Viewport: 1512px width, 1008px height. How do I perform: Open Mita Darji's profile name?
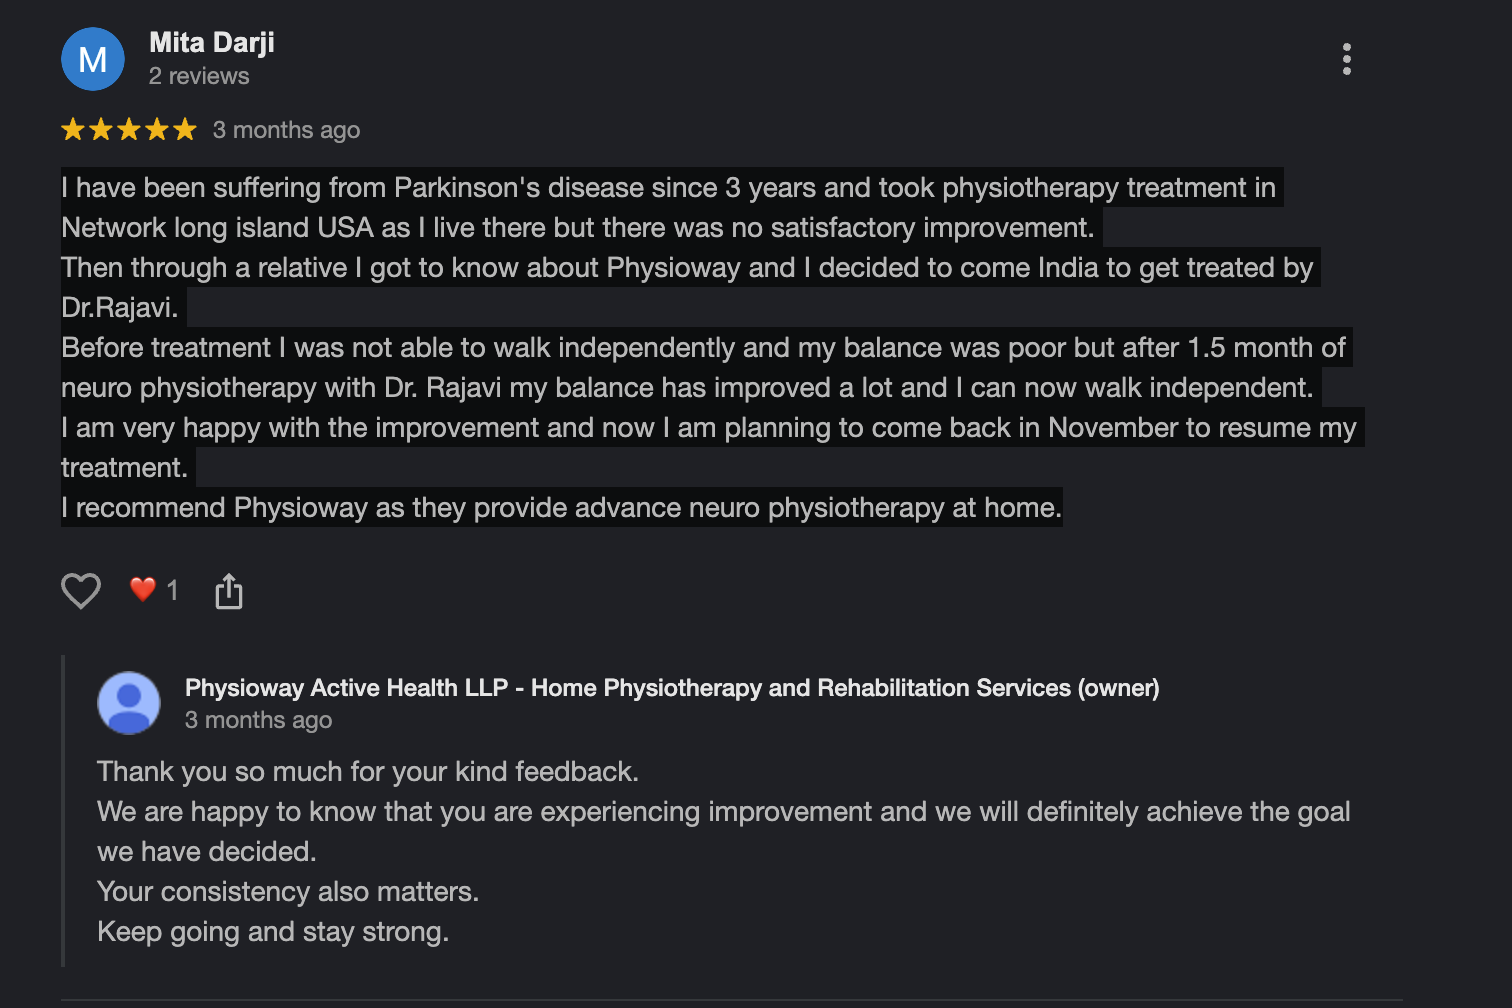[212, 43]
